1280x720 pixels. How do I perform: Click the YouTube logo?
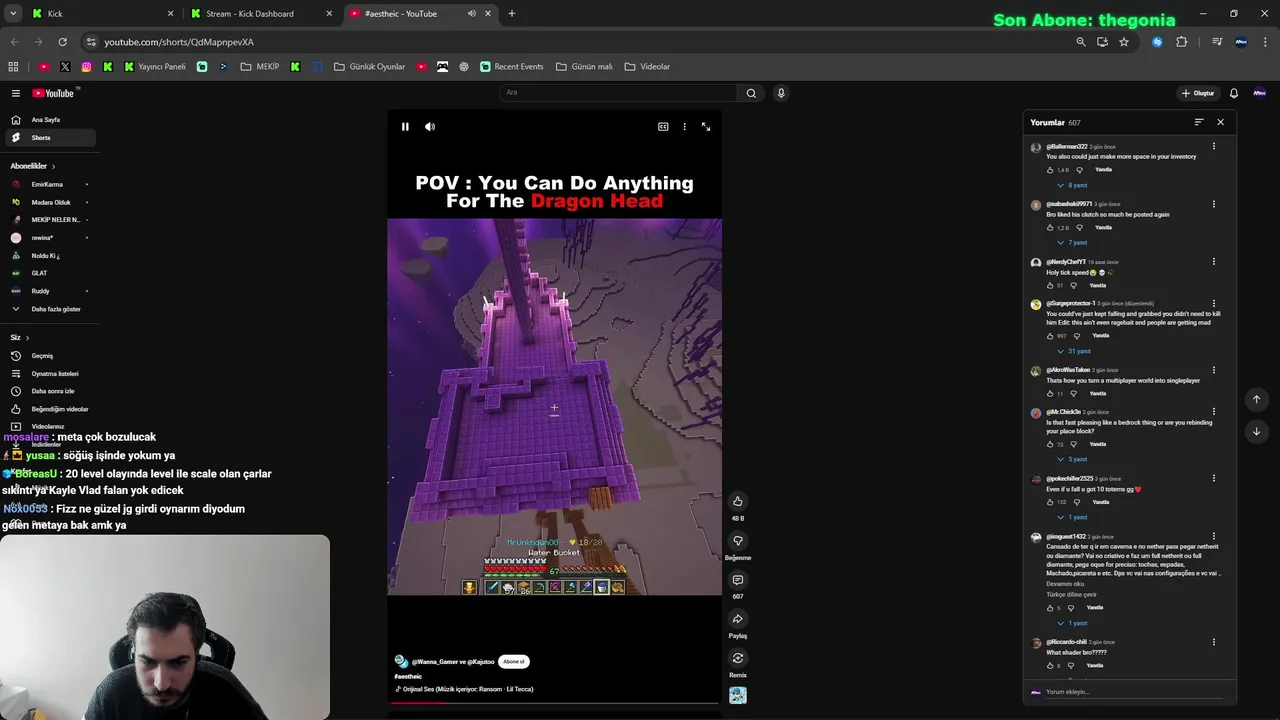click(54, 93)
